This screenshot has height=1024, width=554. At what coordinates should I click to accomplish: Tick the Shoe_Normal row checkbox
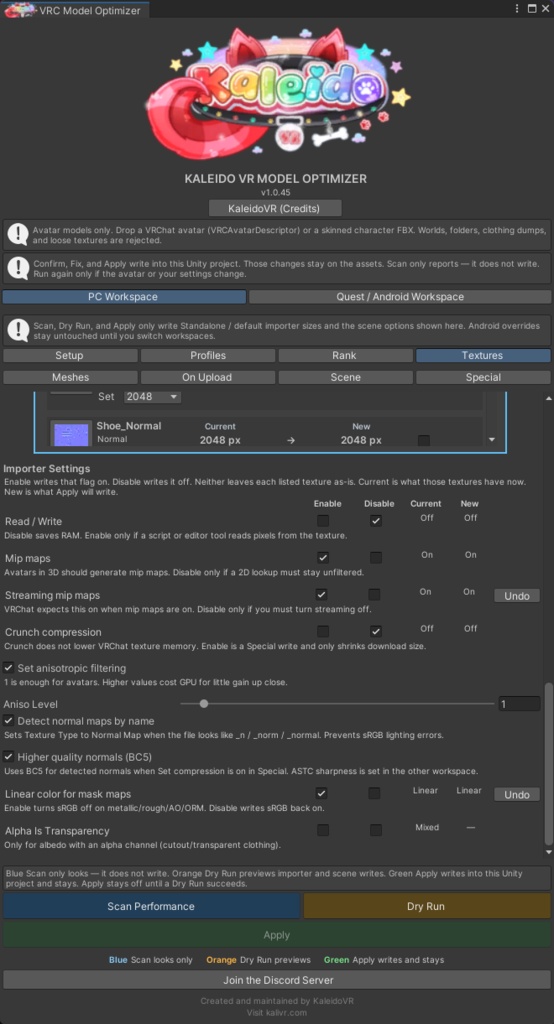click(423, 440)
